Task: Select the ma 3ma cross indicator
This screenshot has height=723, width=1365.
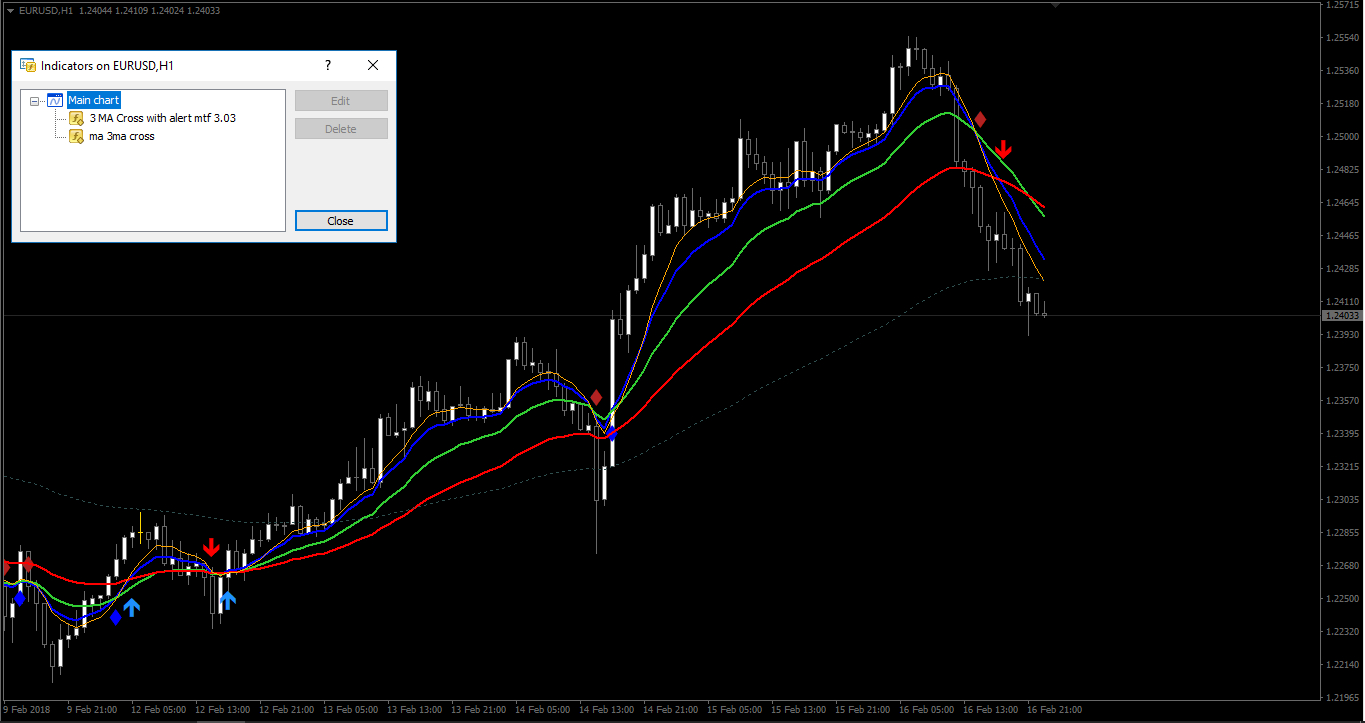Action: 121,136
